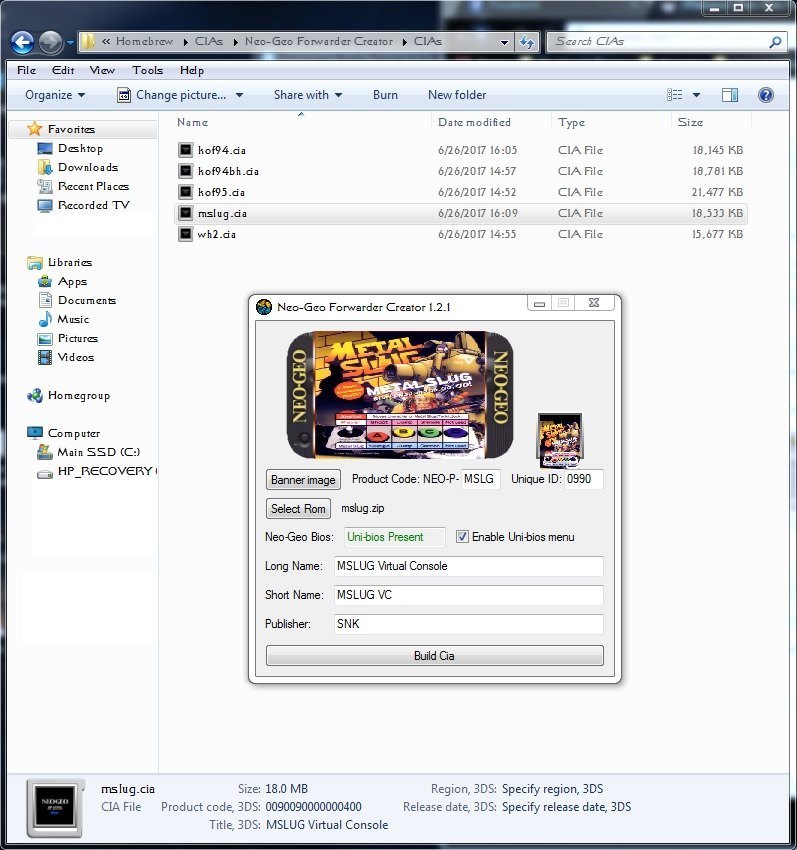Expand the Share with dropdown
The height and width of the screenshot is (850, 797).
click(308, 95)
